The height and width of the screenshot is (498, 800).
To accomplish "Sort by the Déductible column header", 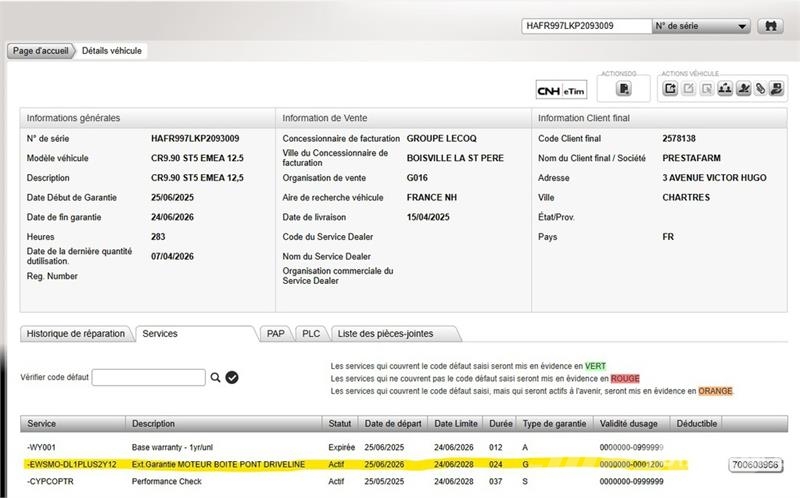I will [697, 424].
